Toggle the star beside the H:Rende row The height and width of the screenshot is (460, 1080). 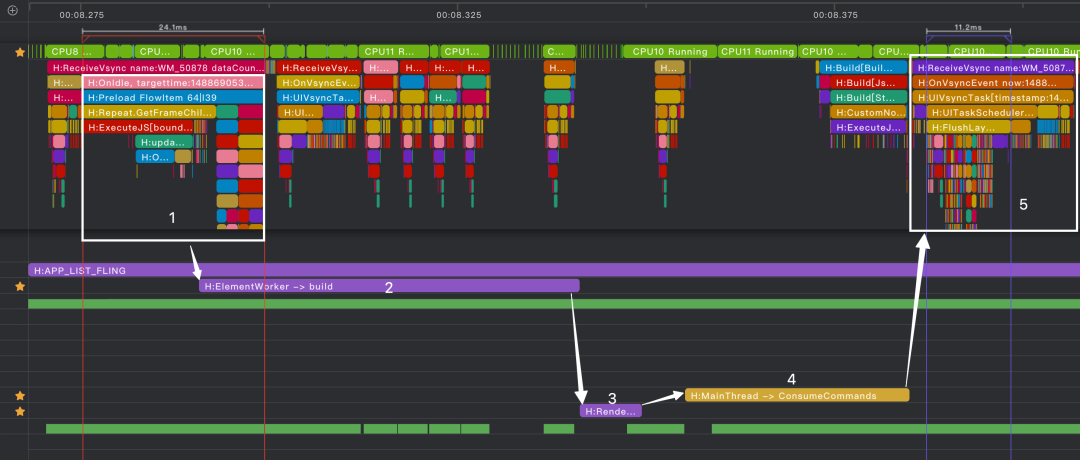click(20, 411)
